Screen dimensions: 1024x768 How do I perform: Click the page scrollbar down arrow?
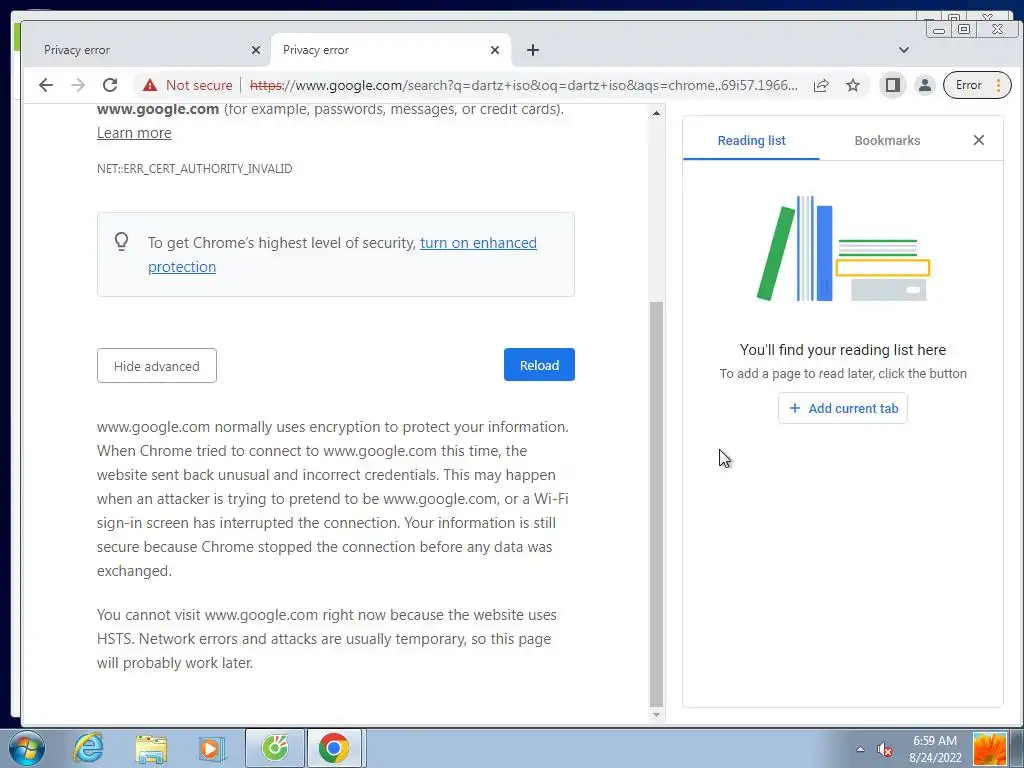coord(656,715)
